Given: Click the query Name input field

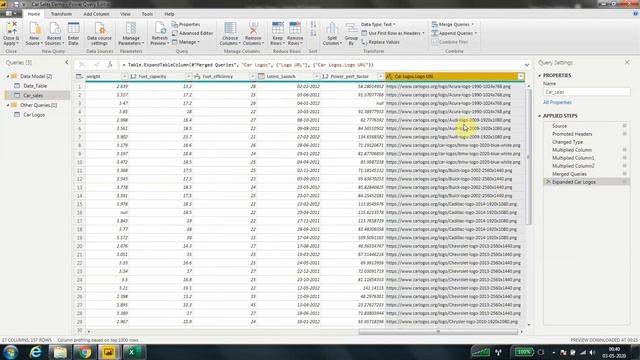Looking at the screenshot, I should coord(587,92).
